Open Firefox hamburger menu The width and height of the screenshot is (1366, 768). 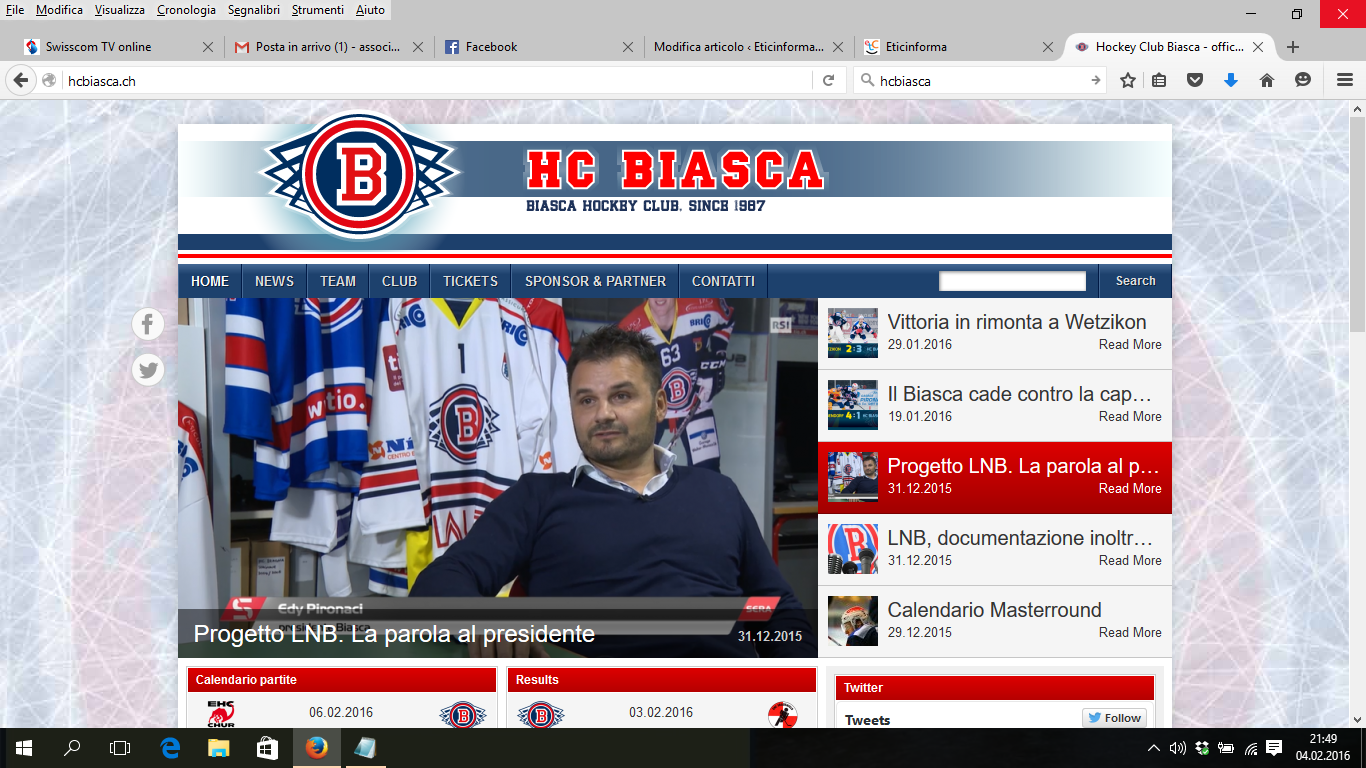click(x=1345, y=81)
